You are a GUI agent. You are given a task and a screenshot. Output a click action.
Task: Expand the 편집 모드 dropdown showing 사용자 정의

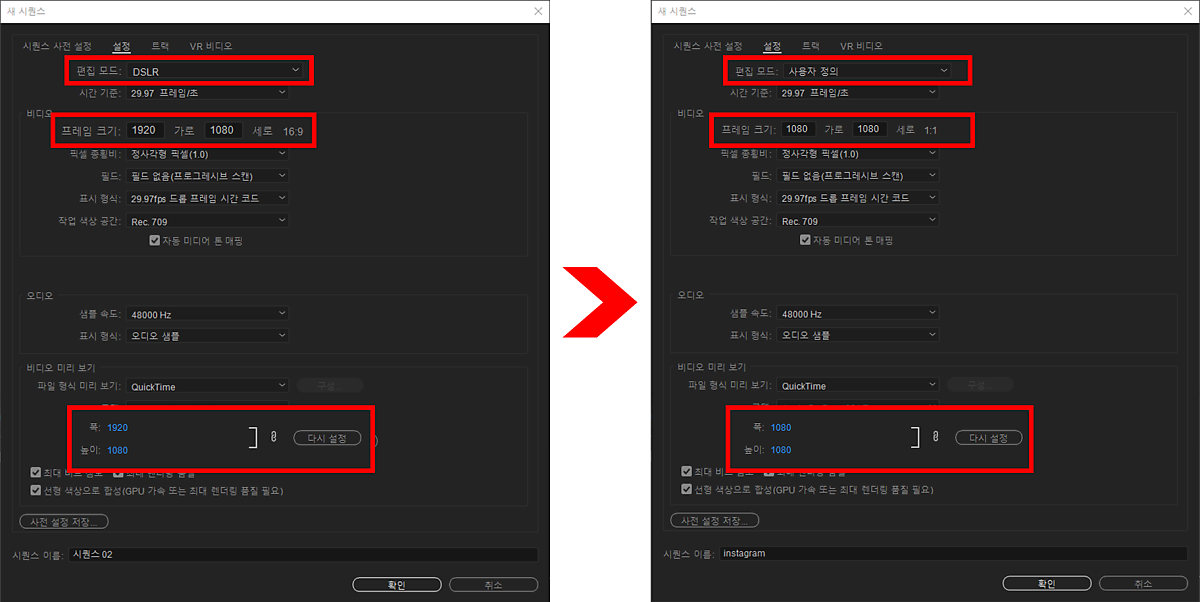(x=865, y=71)
